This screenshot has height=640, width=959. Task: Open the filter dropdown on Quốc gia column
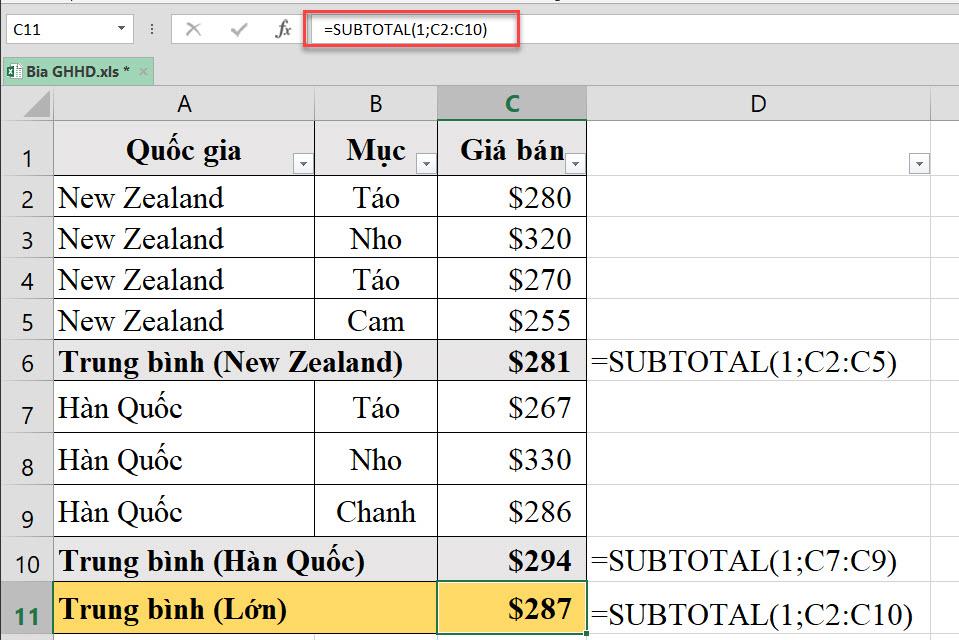coord(302,161)
